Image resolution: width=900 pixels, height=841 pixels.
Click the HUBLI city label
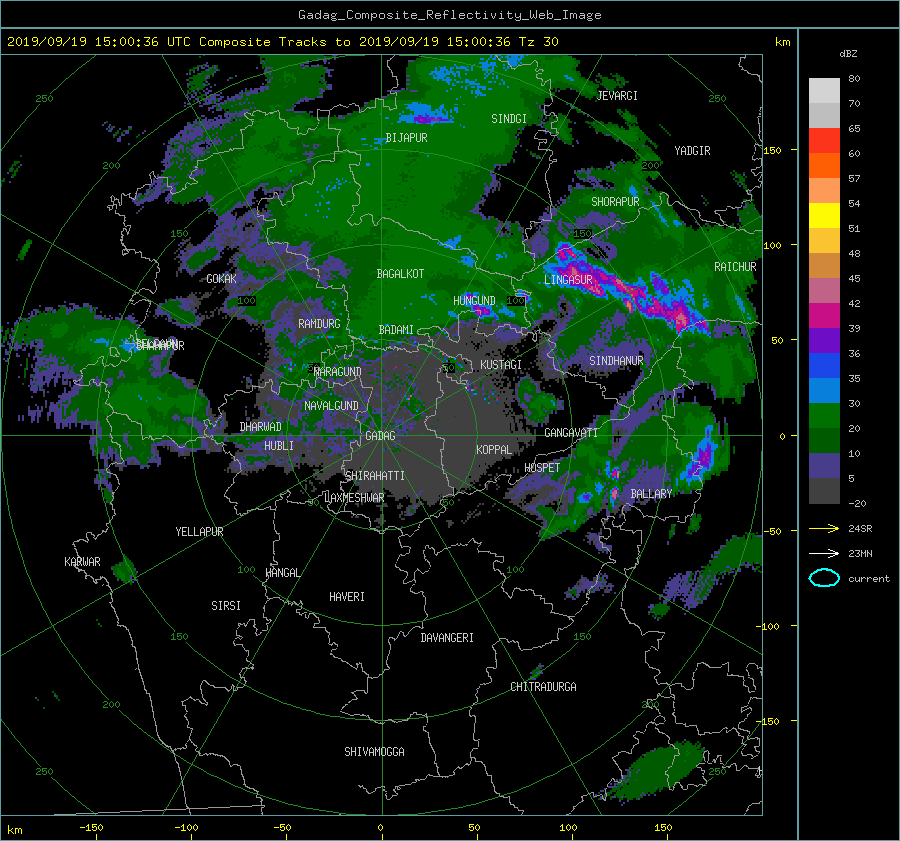279,445
